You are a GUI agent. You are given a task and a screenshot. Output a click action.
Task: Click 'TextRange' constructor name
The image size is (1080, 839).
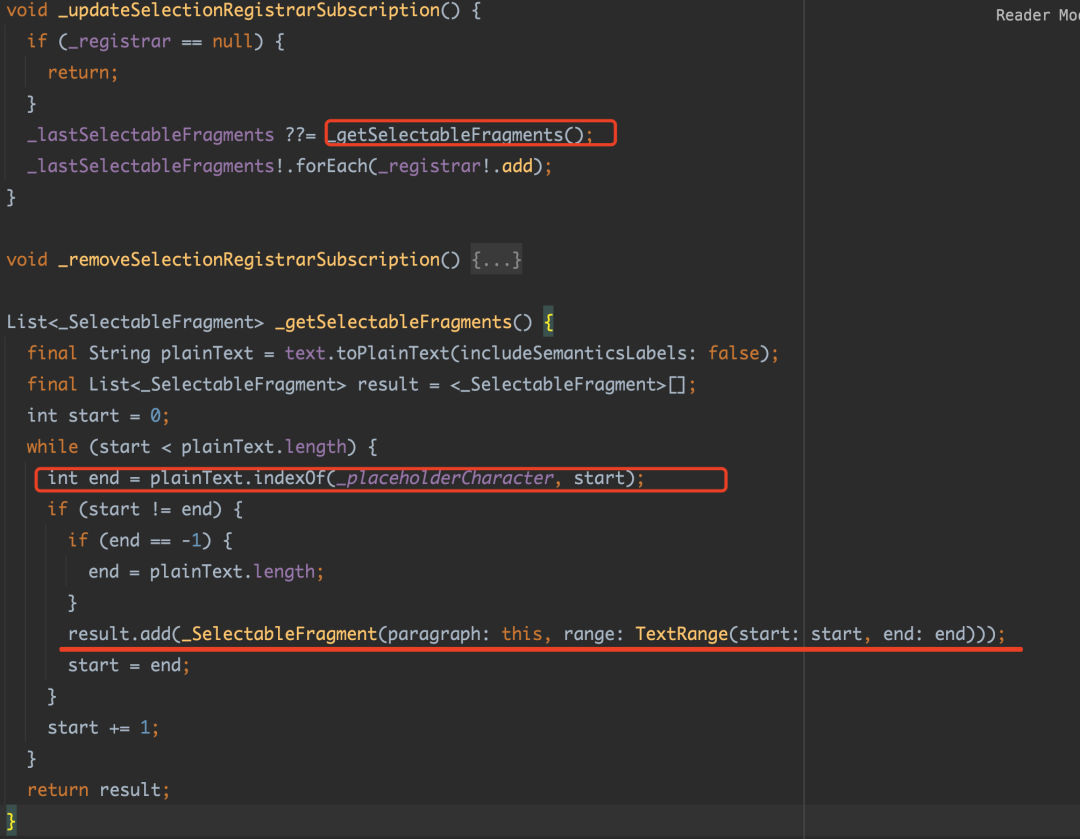click(681, 634)
